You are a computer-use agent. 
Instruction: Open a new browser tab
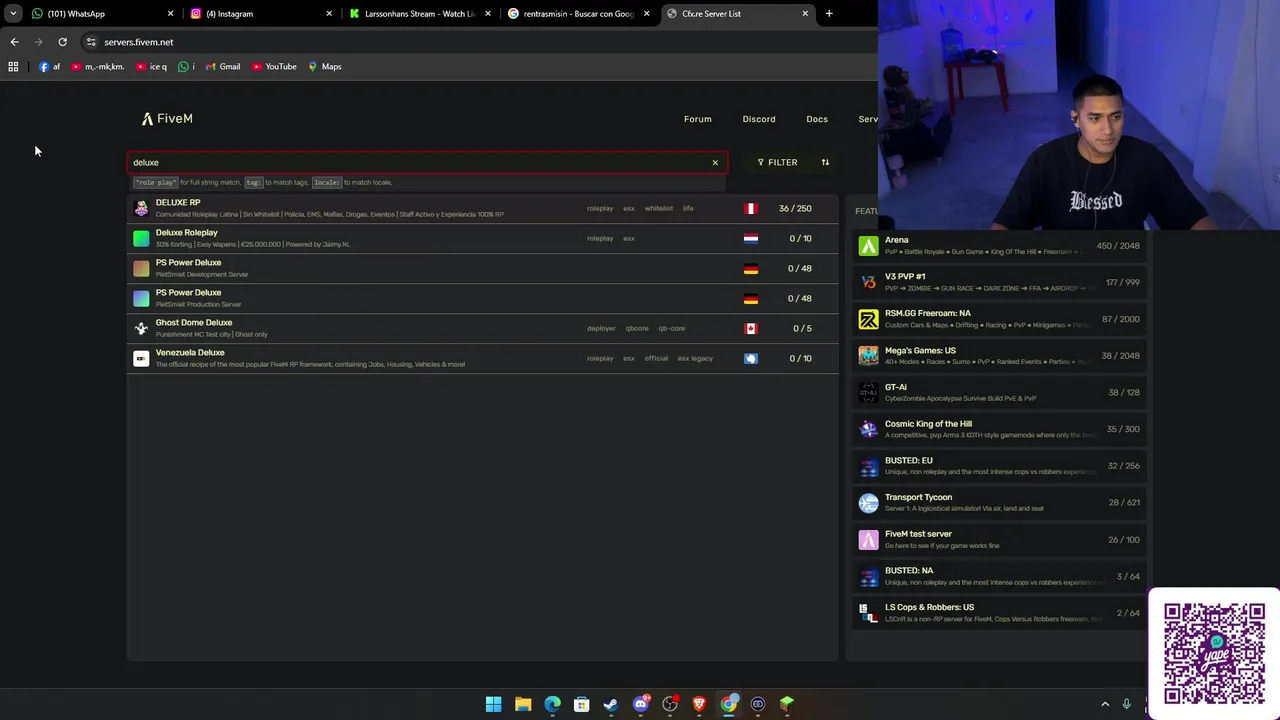click(829, 14)
